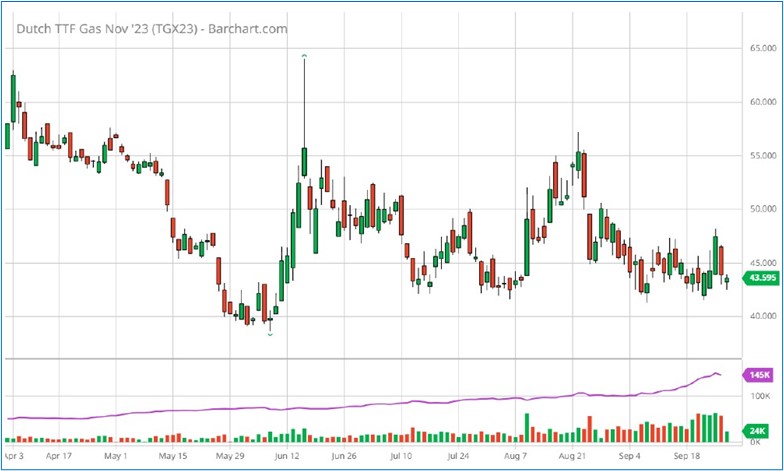784x471 pixels.
Task: Click the May 29 date label
Action: point(230,456)
